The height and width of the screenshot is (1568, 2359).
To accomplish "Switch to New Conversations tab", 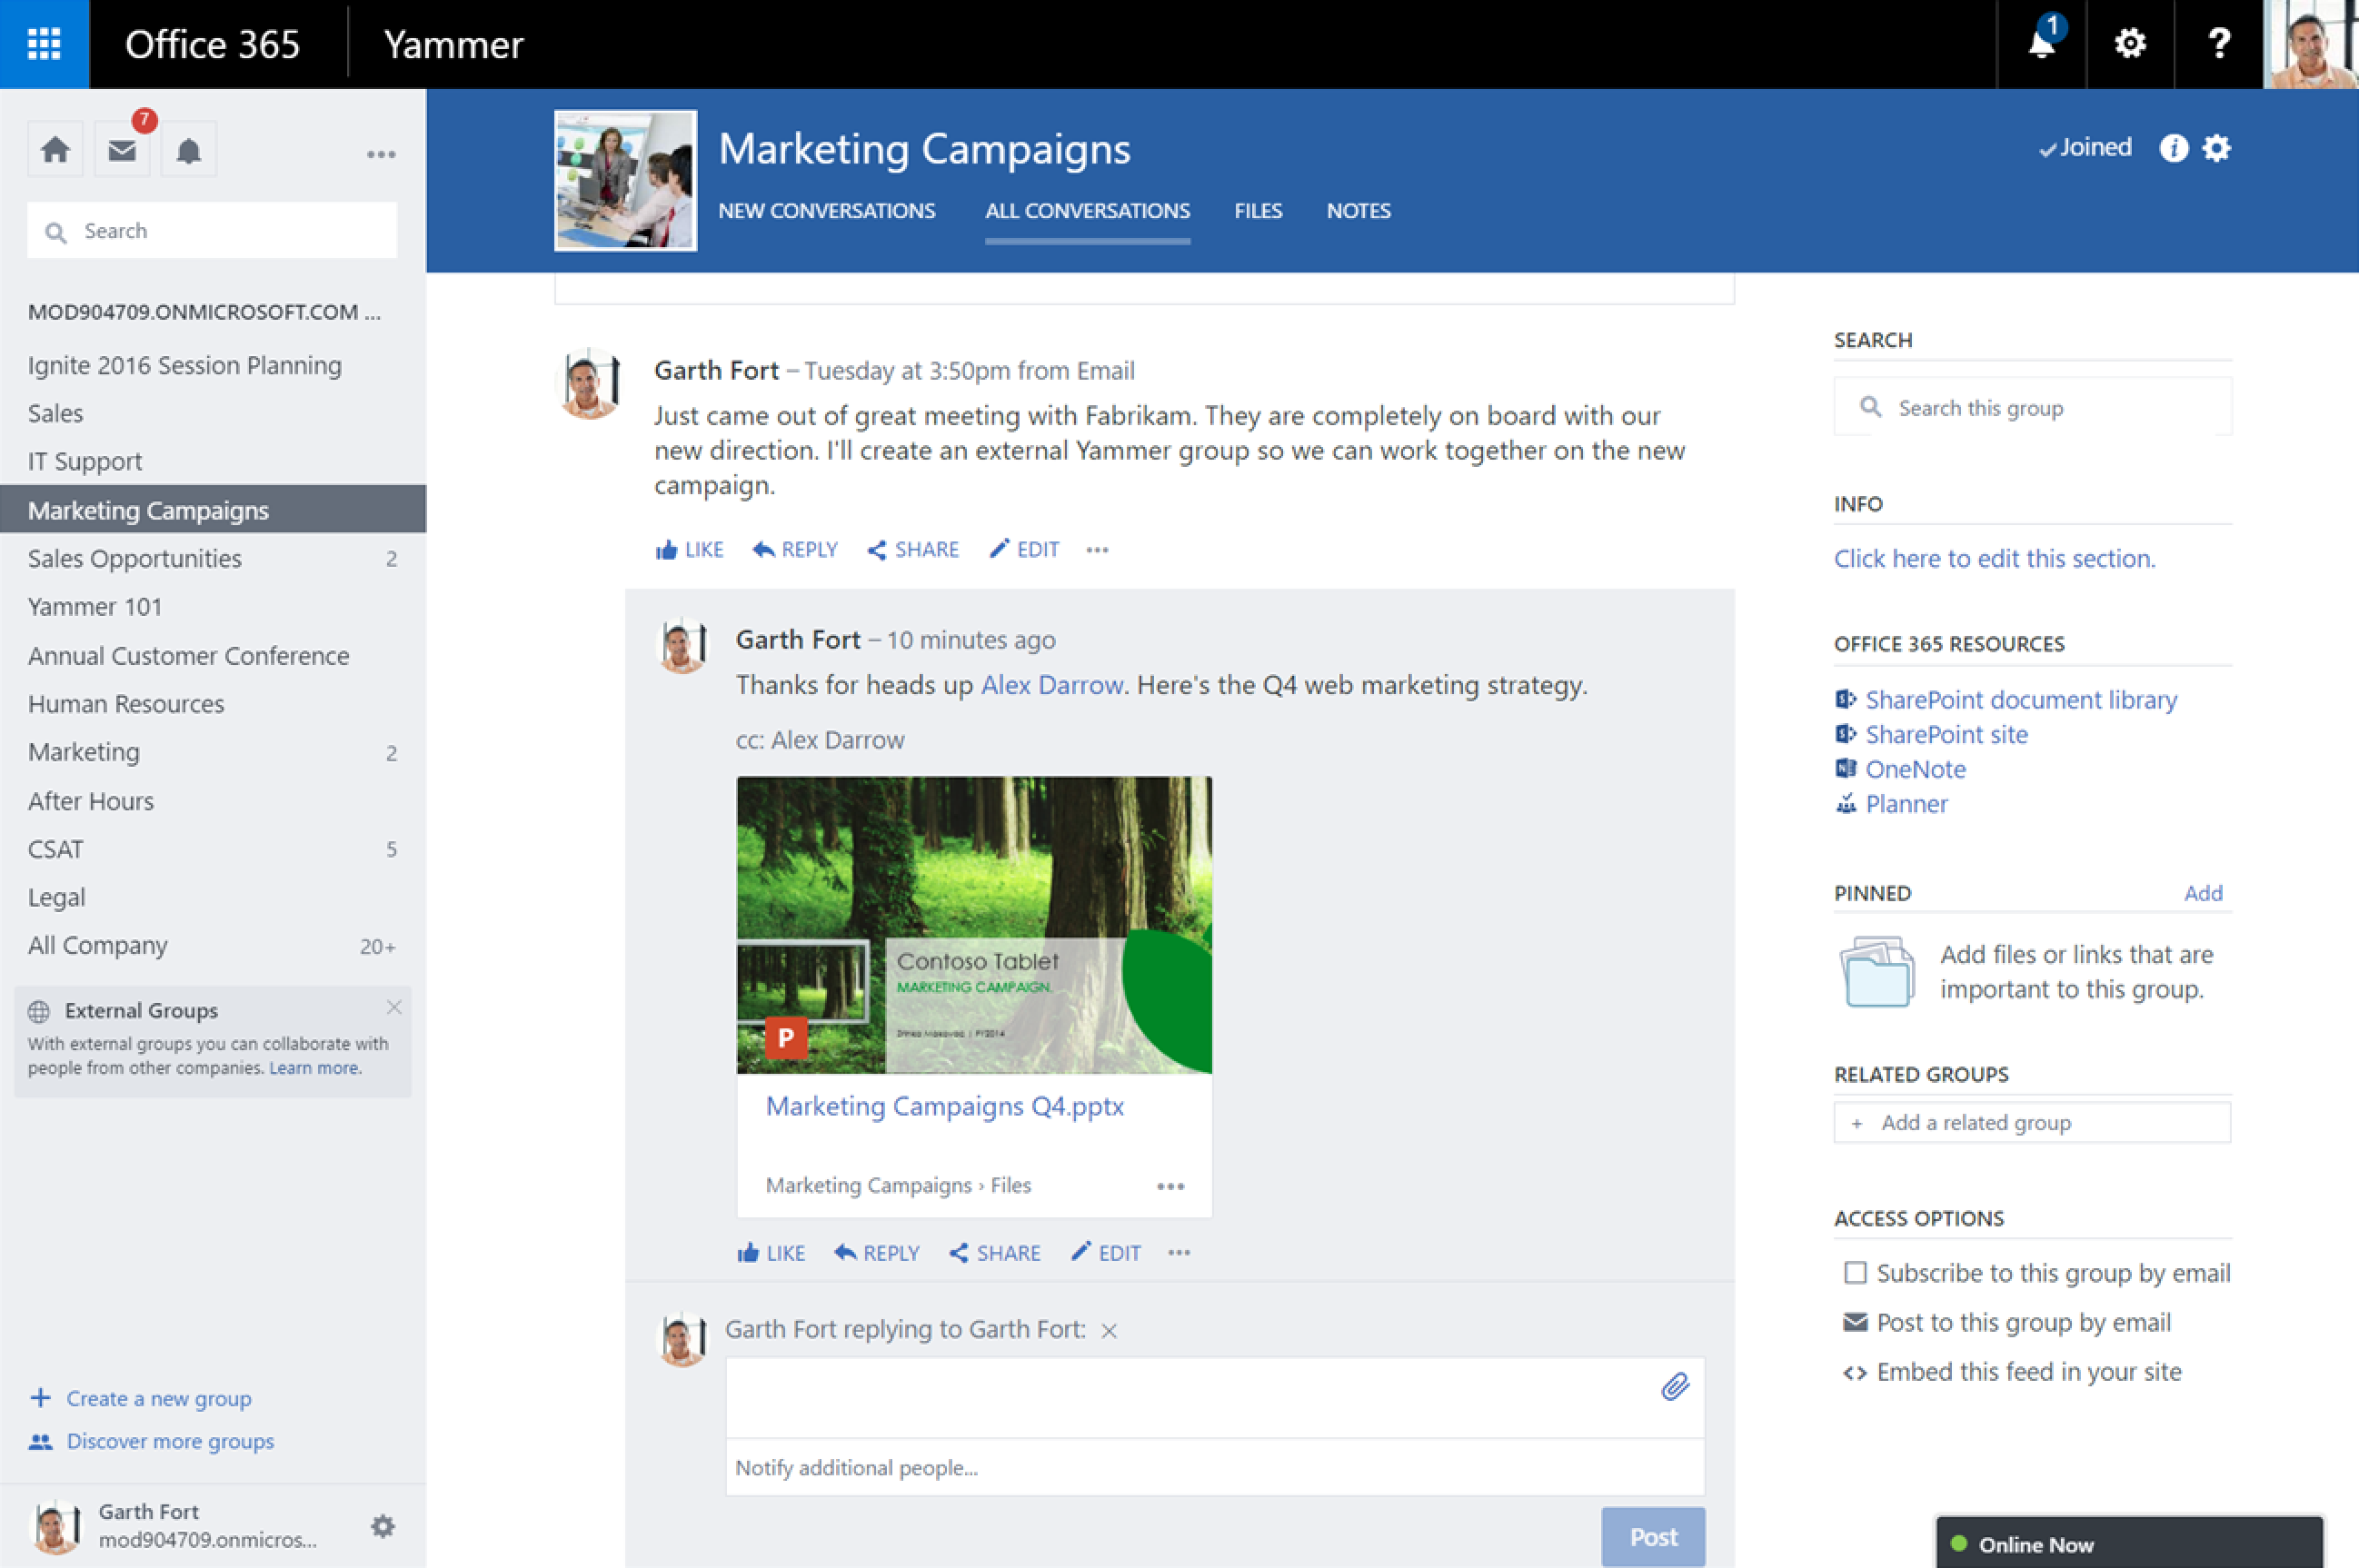I will 826,211.
